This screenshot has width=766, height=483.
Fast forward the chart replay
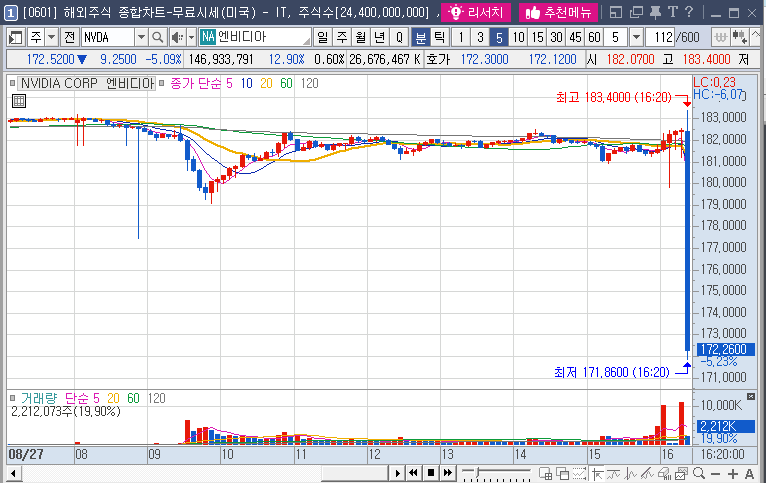(x=448, y=473)
